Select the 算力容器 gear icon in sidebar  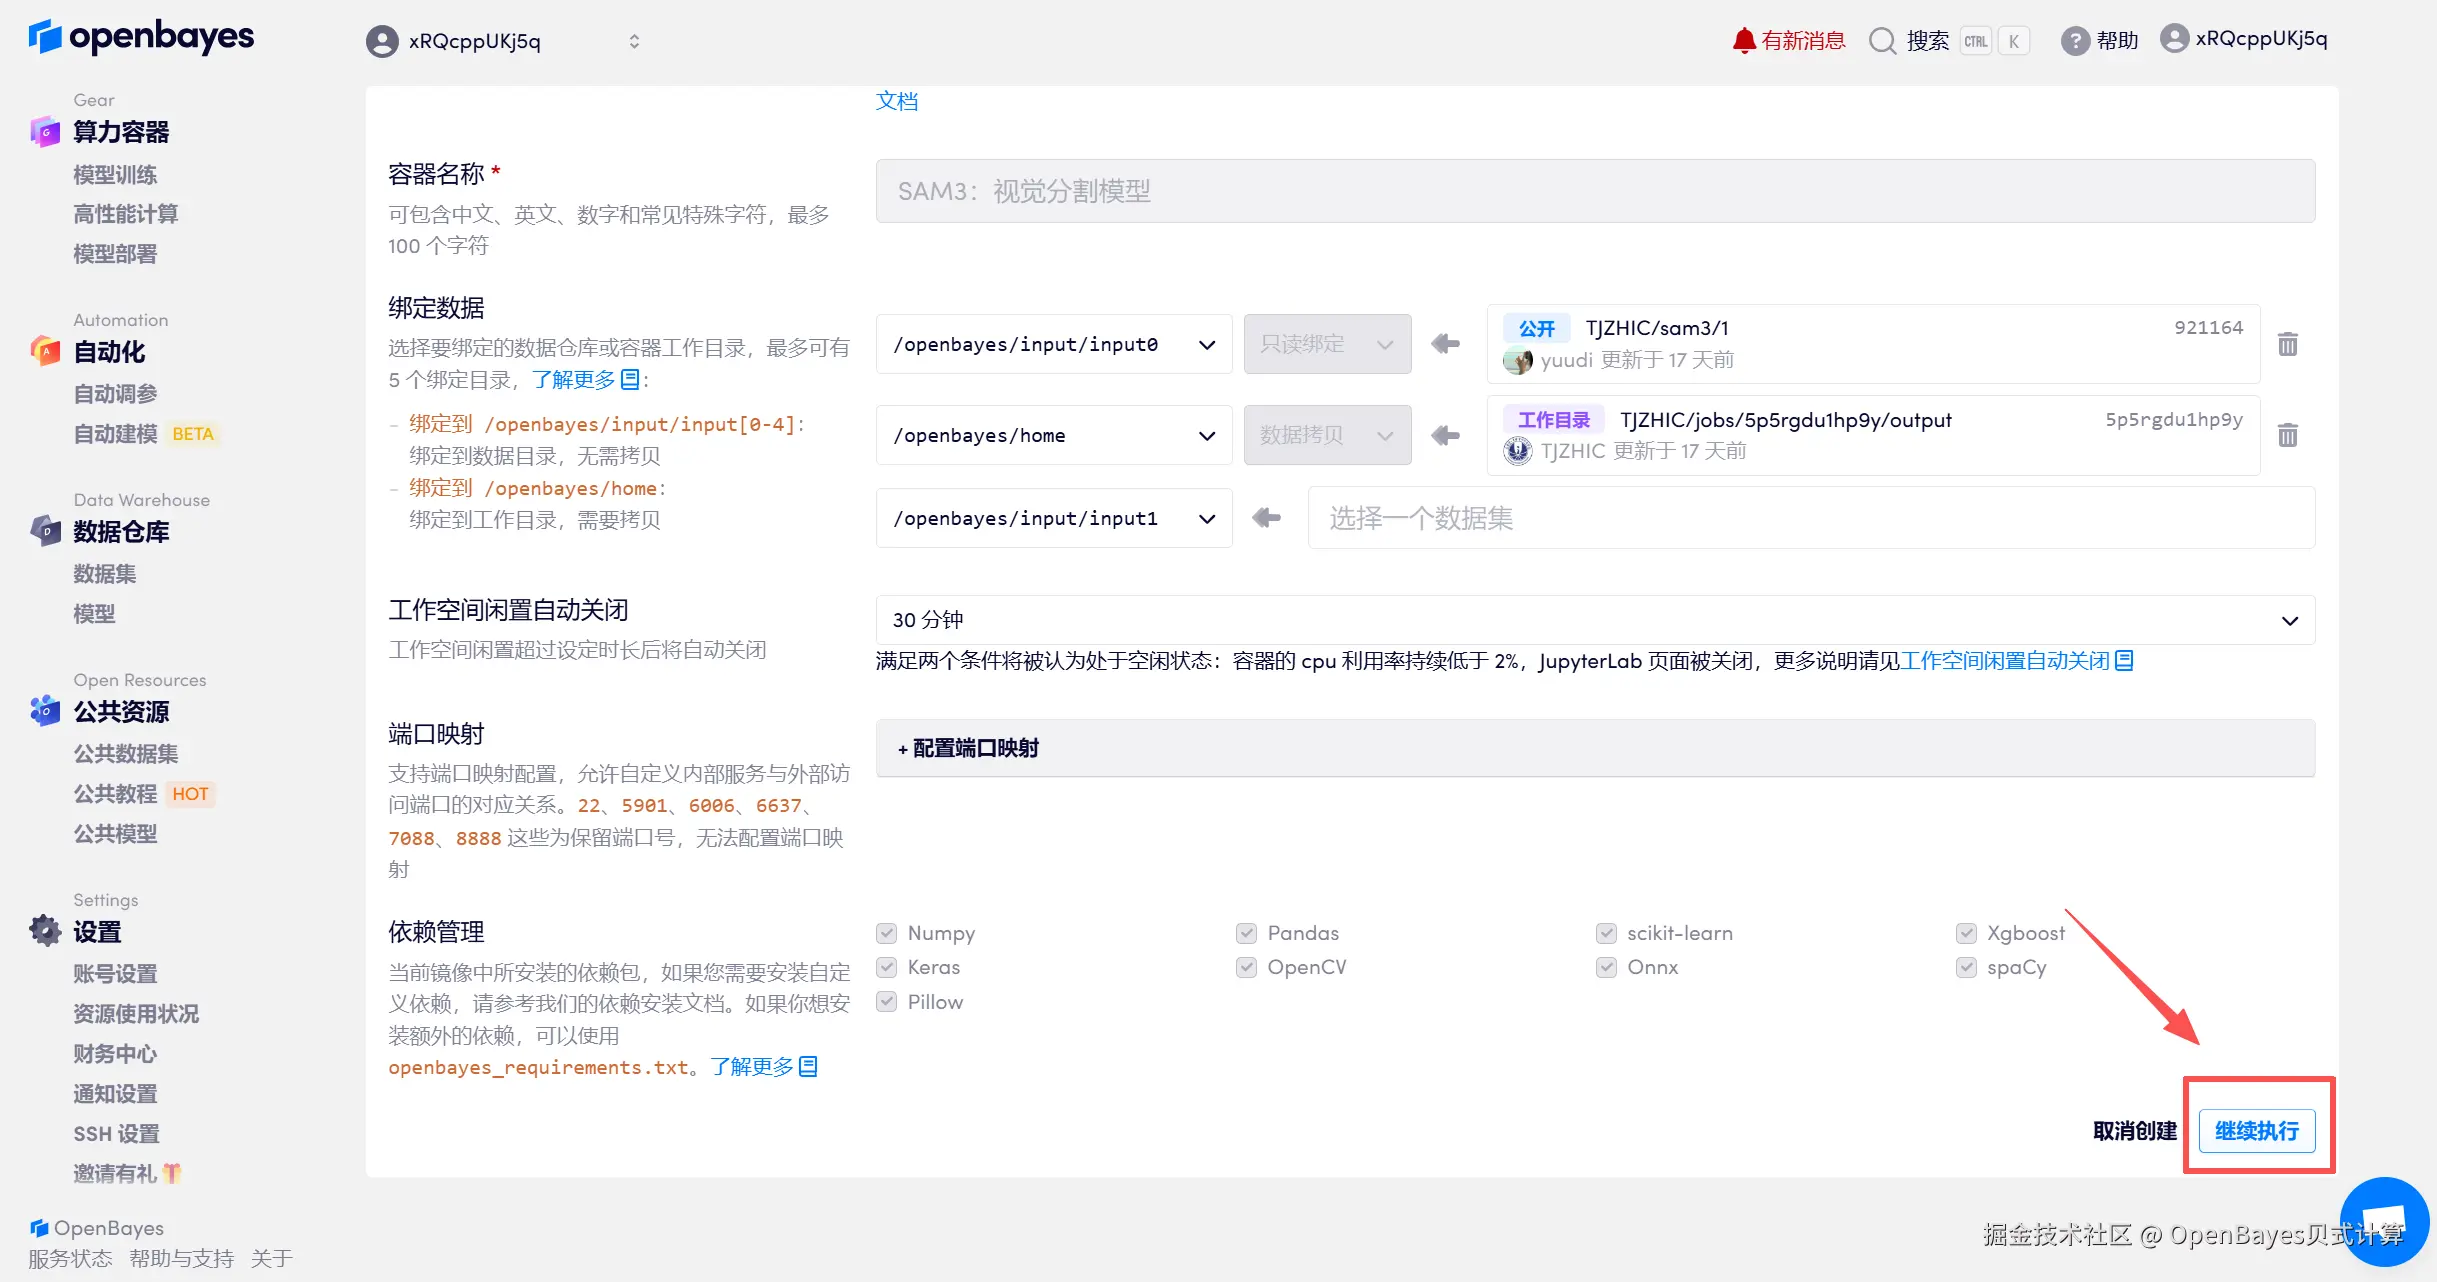point(44,131)
